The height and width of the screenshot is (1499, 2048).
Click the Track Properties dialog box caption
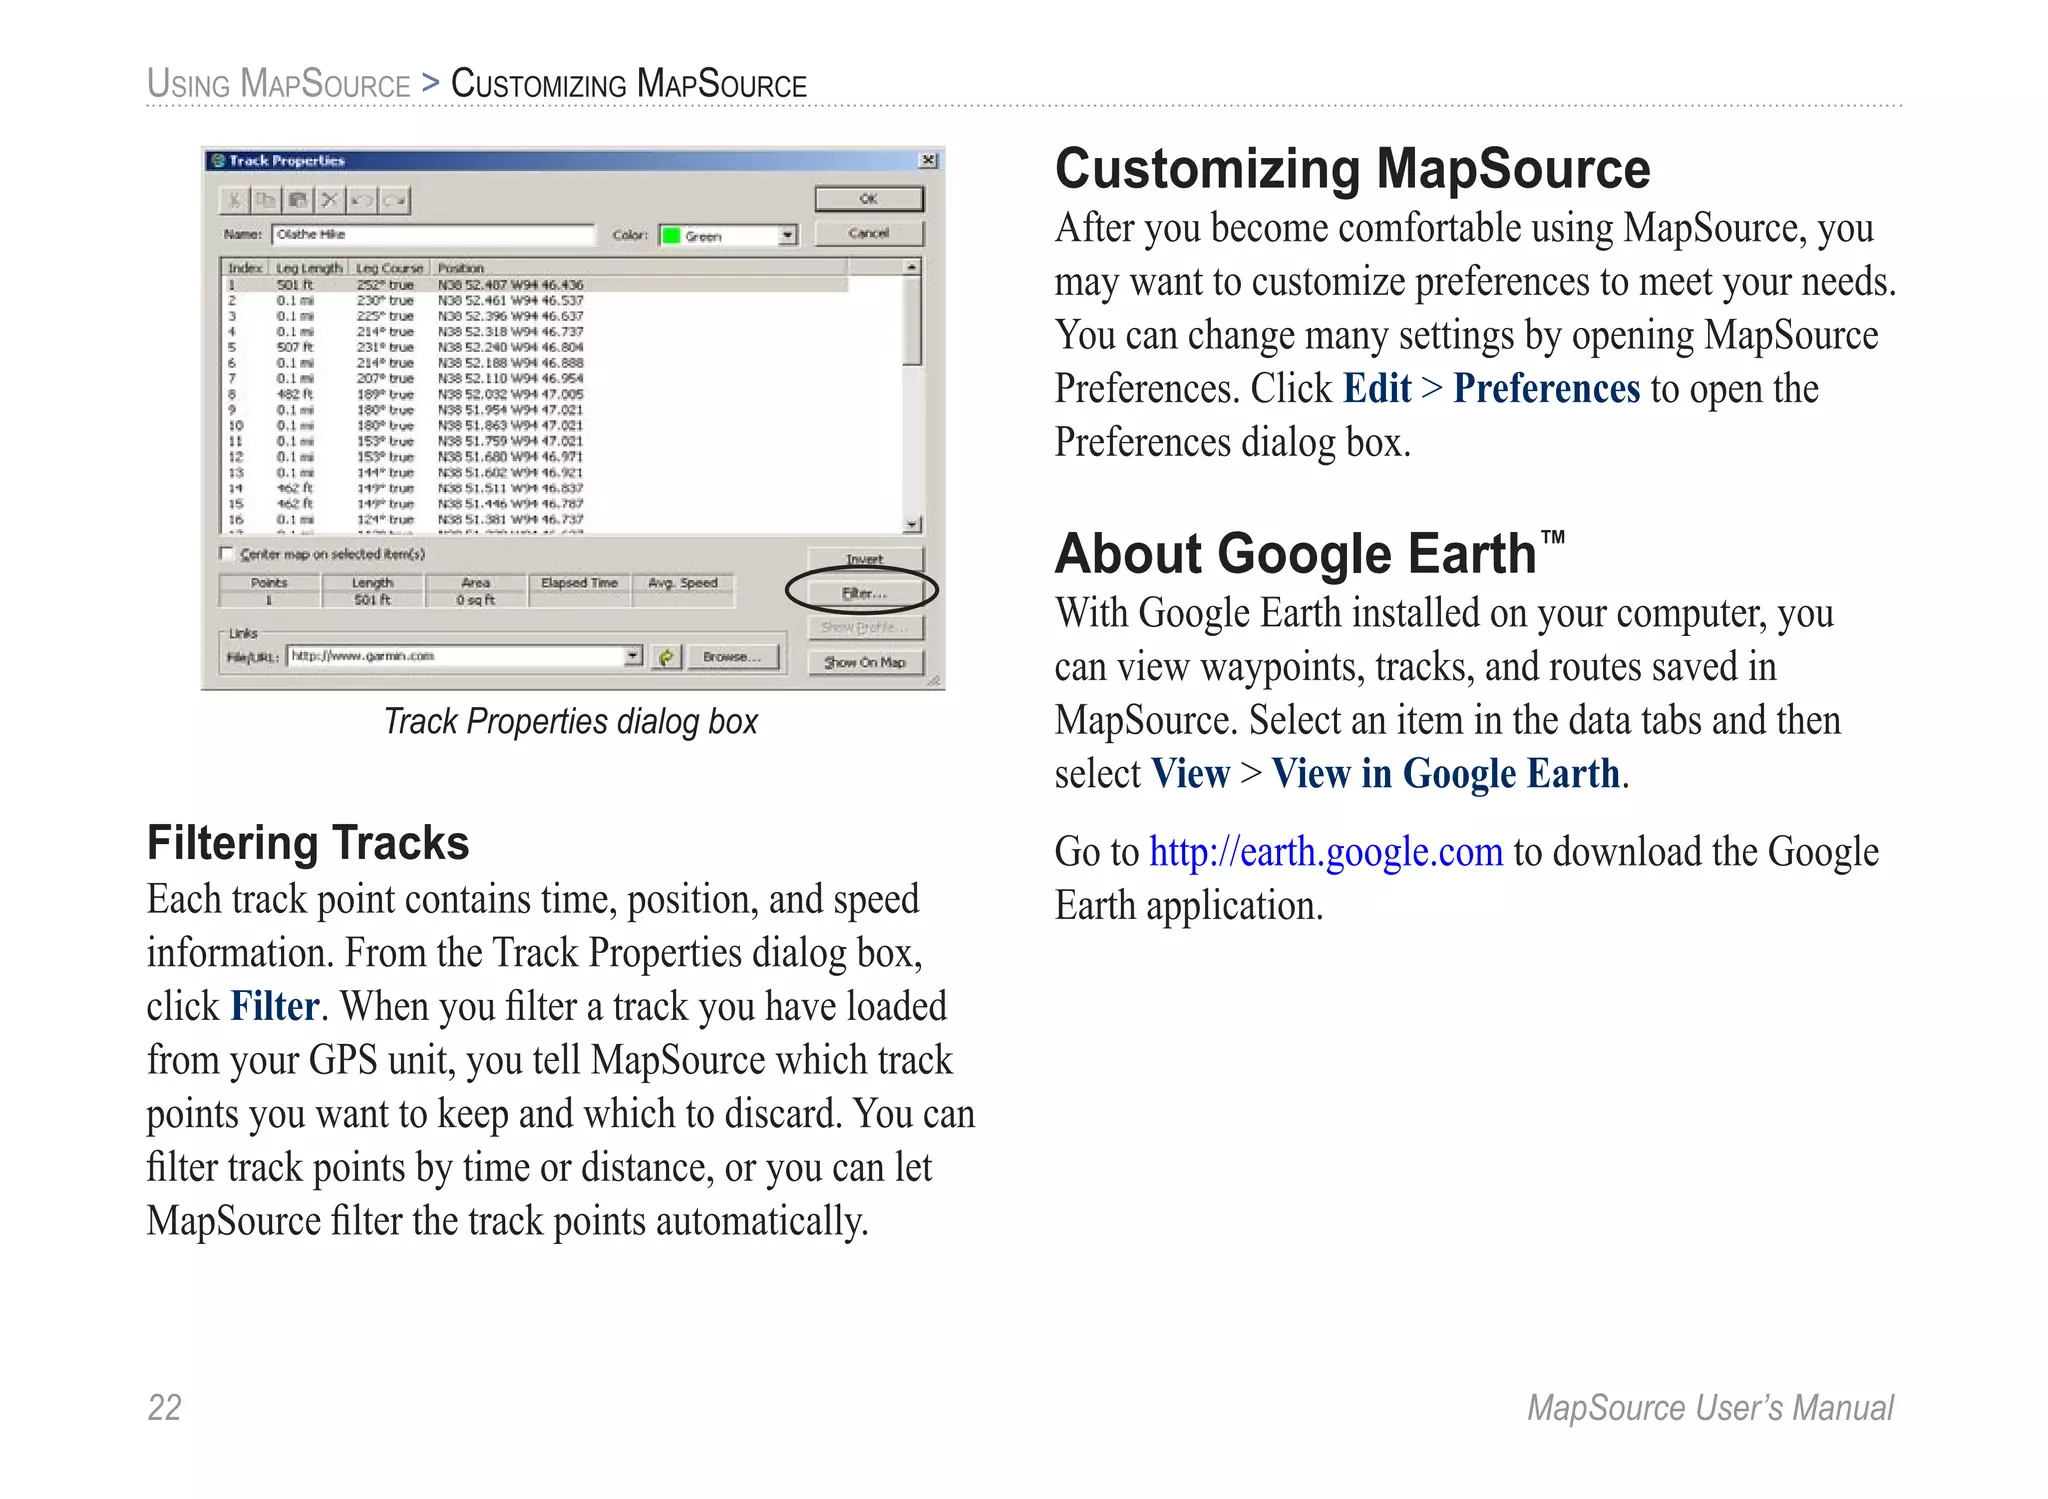(571, 722)
